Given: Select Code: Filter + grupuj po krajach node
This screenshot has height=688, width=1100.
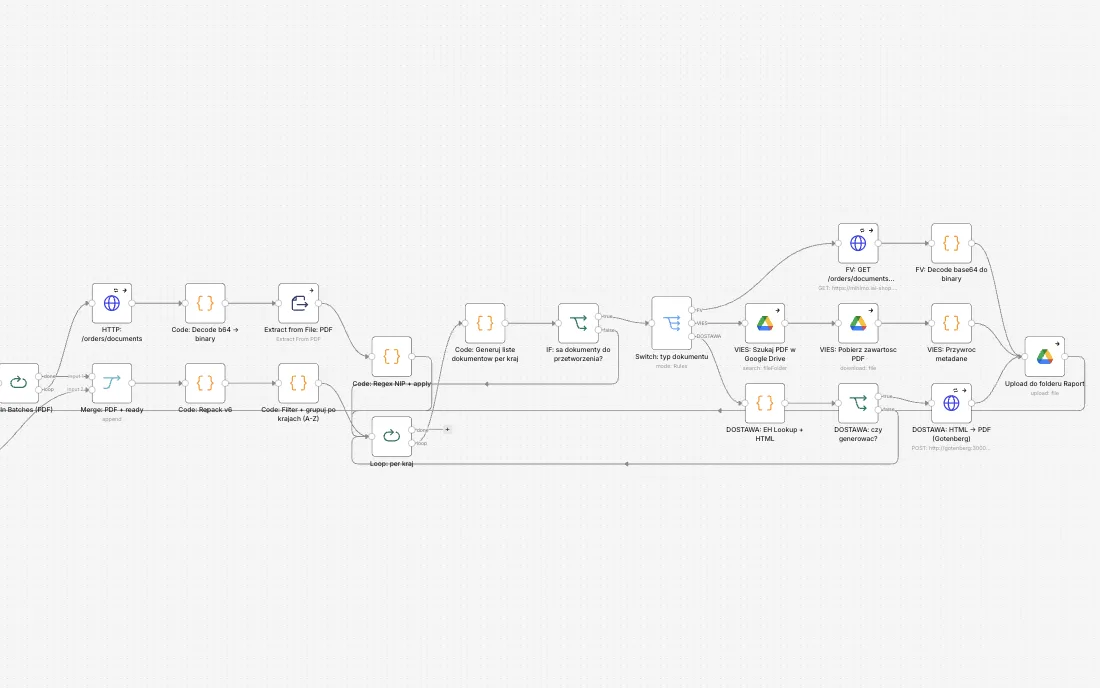Looking at the screenshot, I should [298, 383].
